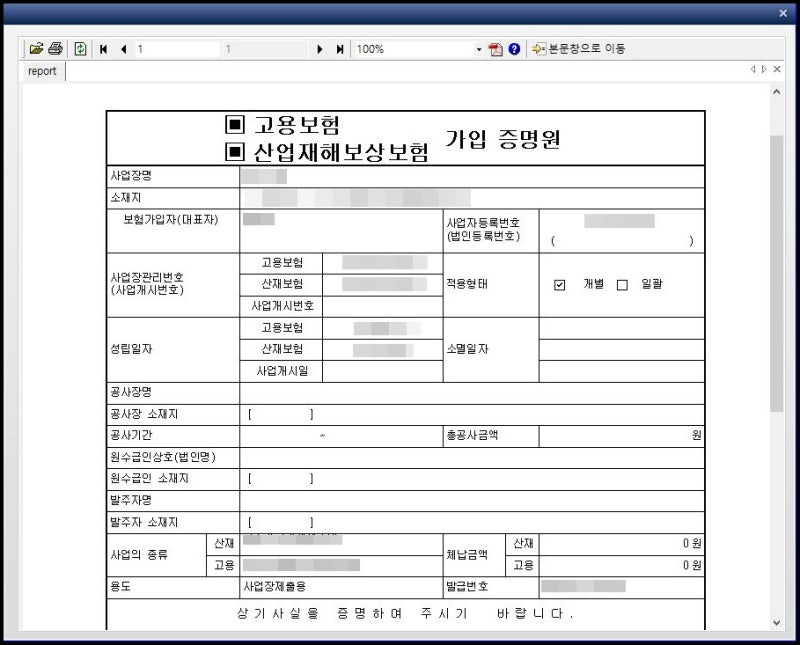800x645 pixels.
Task: Click the 총공사금액 label
Action: [472, 435]
